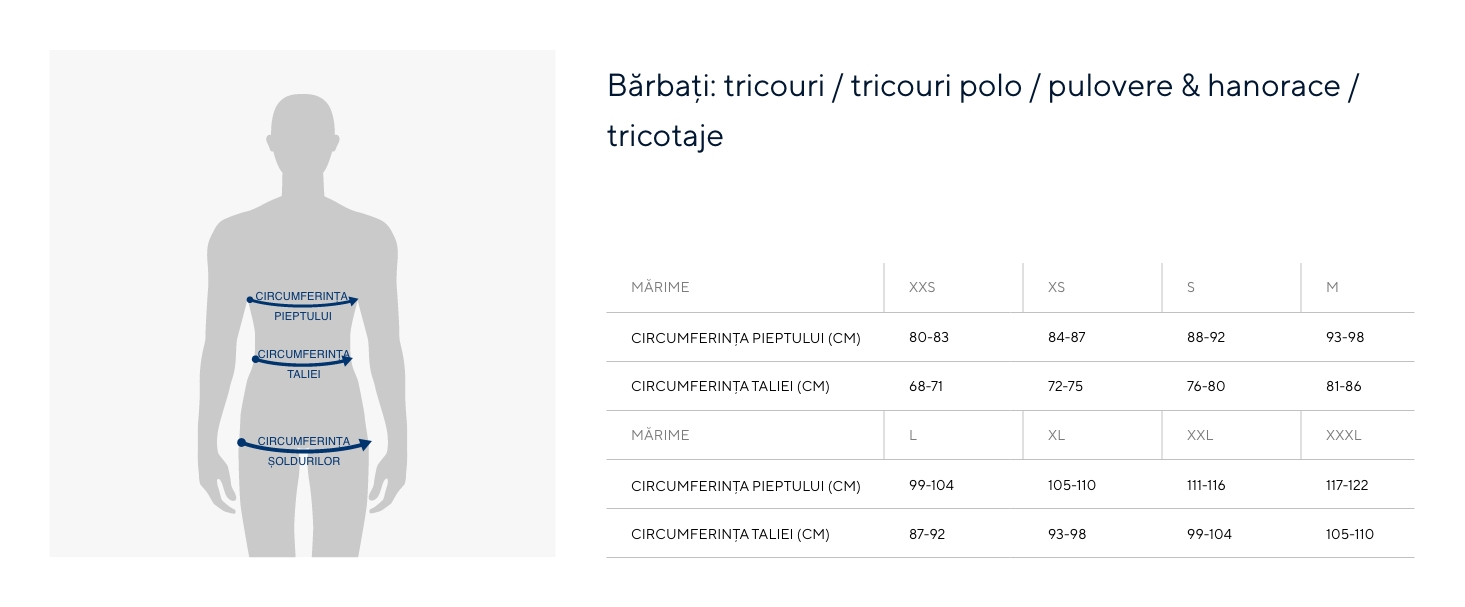
Task: Click the MĂRIME label in the XXS header row
Action: 660,288
